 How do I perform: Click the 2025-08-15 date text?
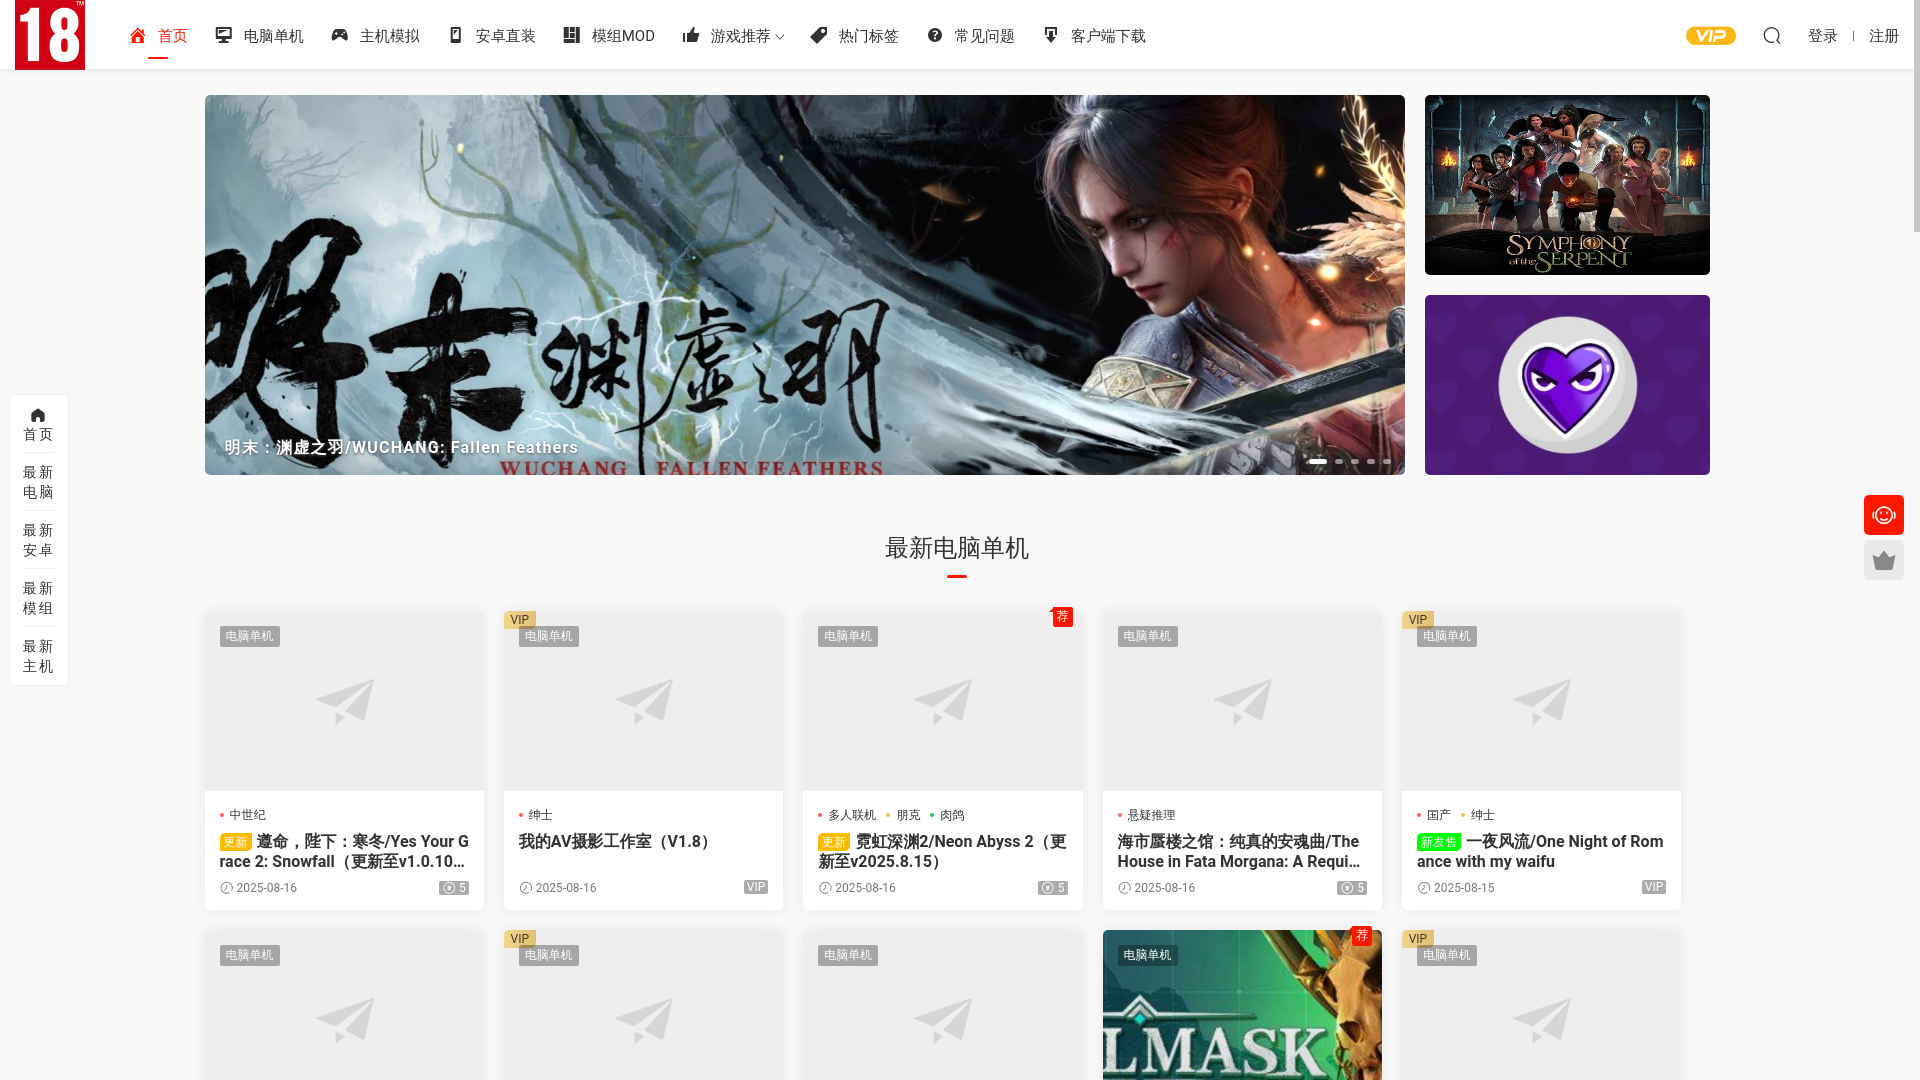(x=1464, y=888)
